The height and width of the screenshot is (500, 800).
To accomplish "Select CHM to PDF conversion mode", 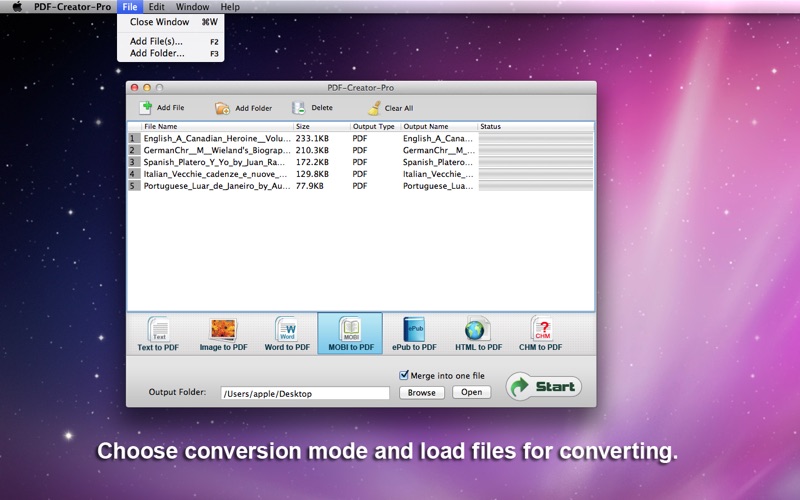I will pyautogui.click(x=541, y=334).
